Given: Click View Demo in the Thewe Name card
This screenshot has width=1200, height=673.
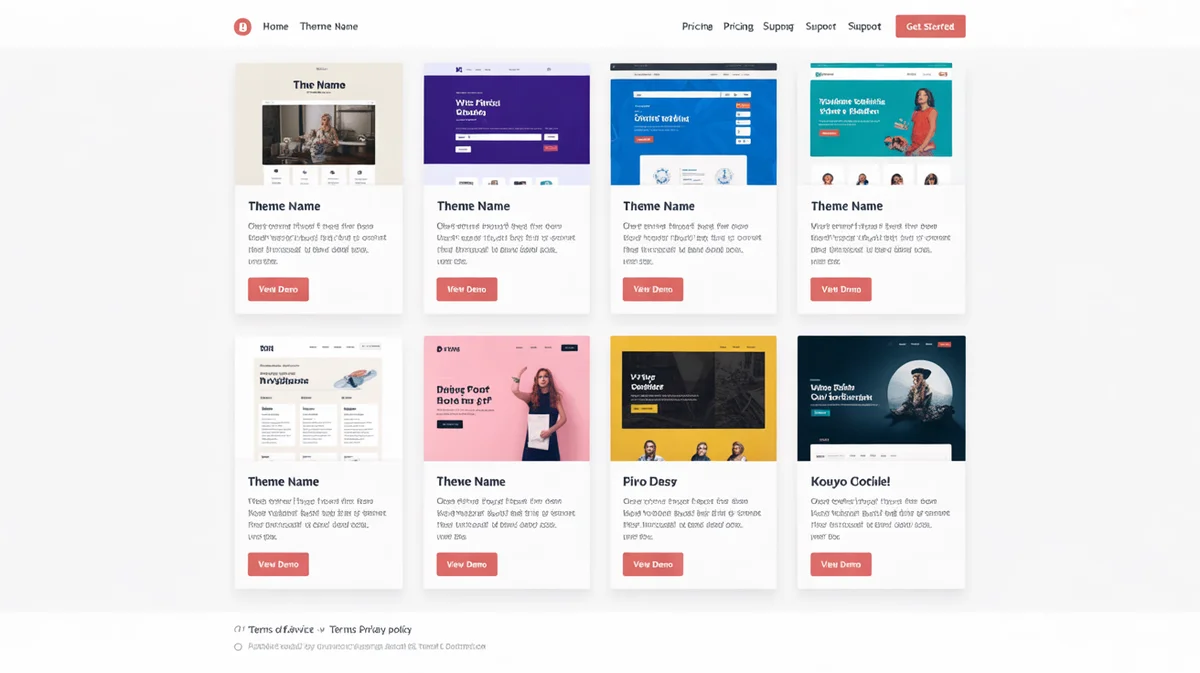Looking at the screenshot, I should pyautogui.click(x=467, y=564).
